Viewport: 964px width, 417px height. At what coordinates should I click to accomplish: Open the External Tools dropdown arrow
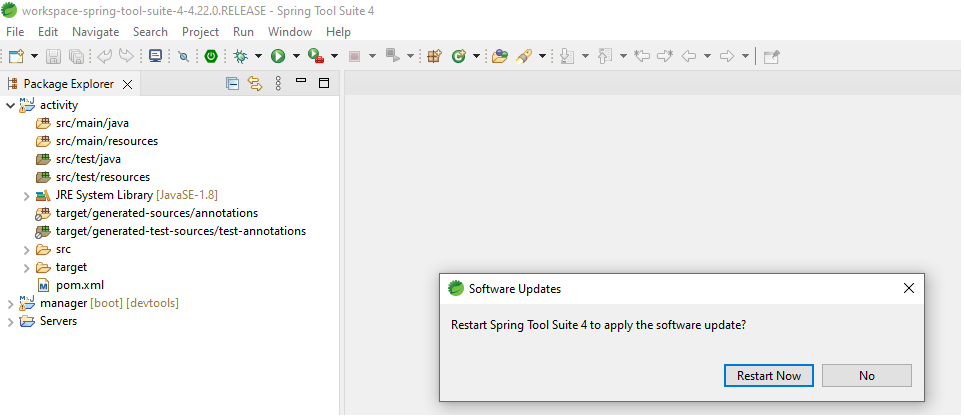(334, 56)
